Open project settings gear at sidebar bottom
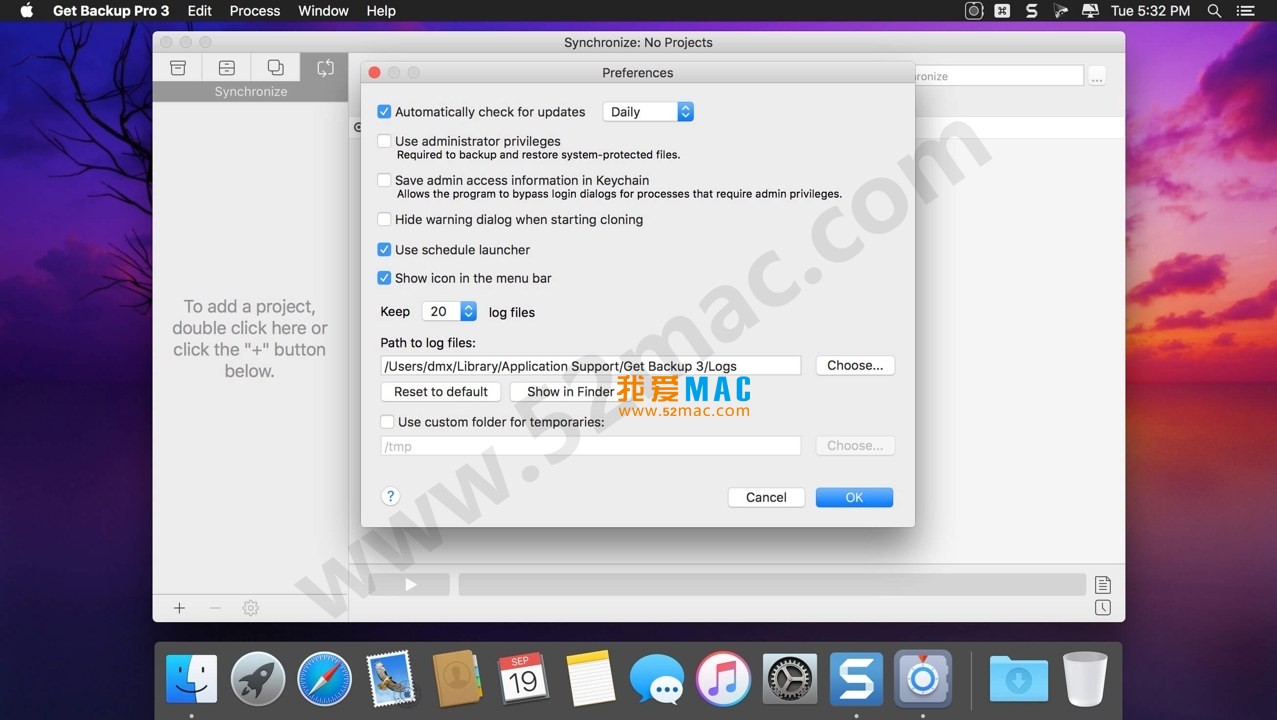Screen dimensions: 1277x720 [251, 608]
